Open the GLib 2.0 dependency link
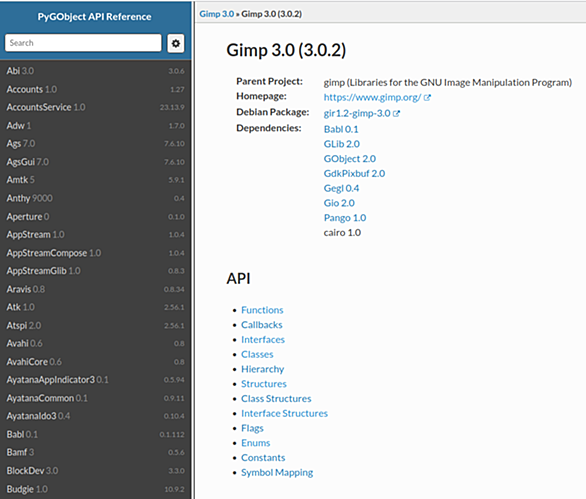586x499 pixels. click(342, 144)
